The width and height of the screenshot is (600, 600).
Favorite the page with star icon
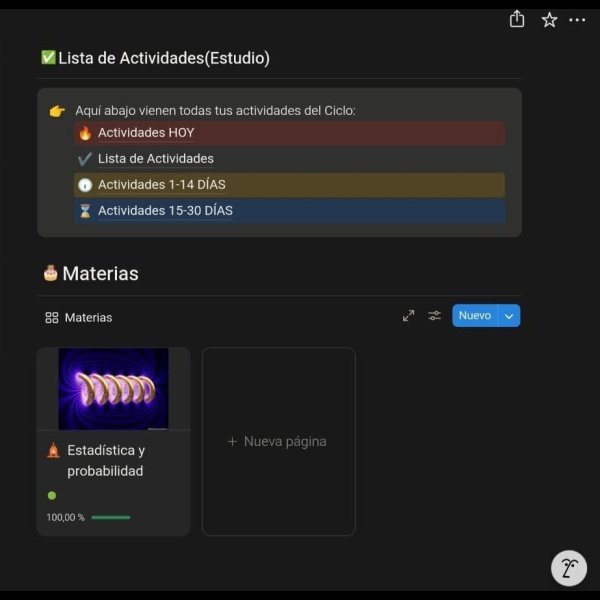click(549, 20)
